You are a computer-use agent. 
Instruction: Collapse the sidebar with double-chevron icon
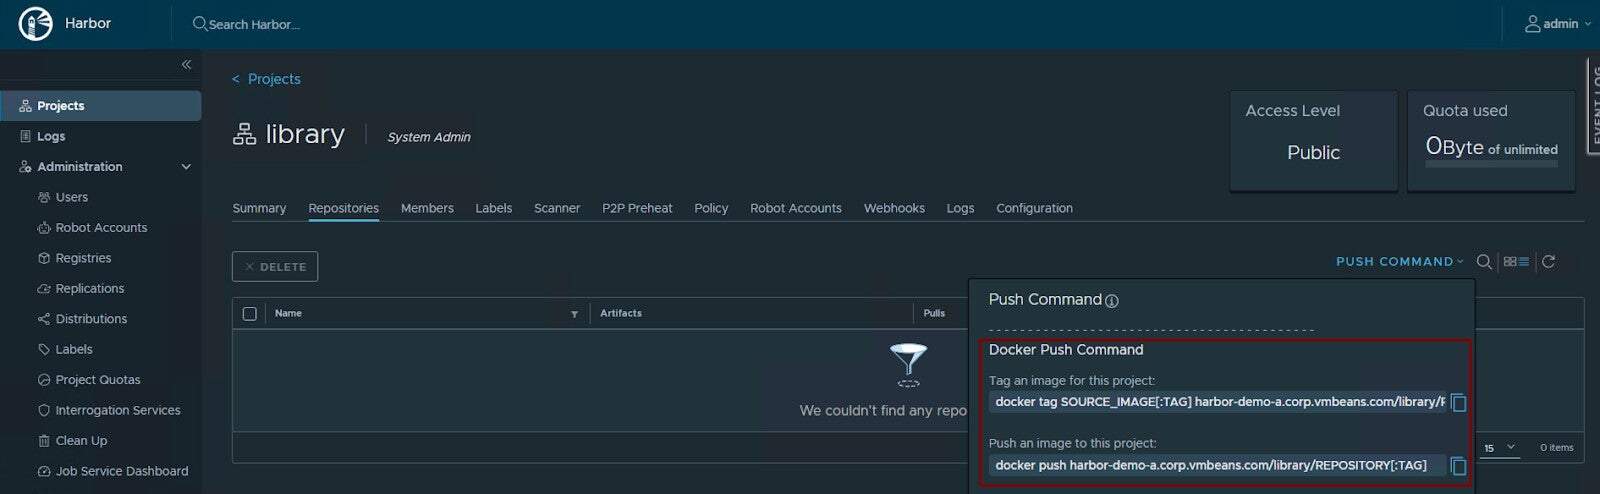186,65
